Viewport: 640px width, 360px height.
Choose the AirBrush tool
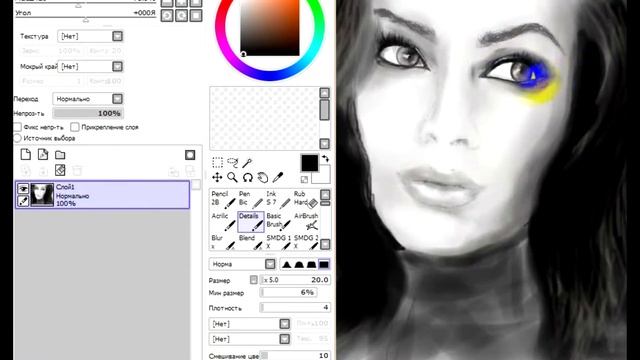(306, 221)
